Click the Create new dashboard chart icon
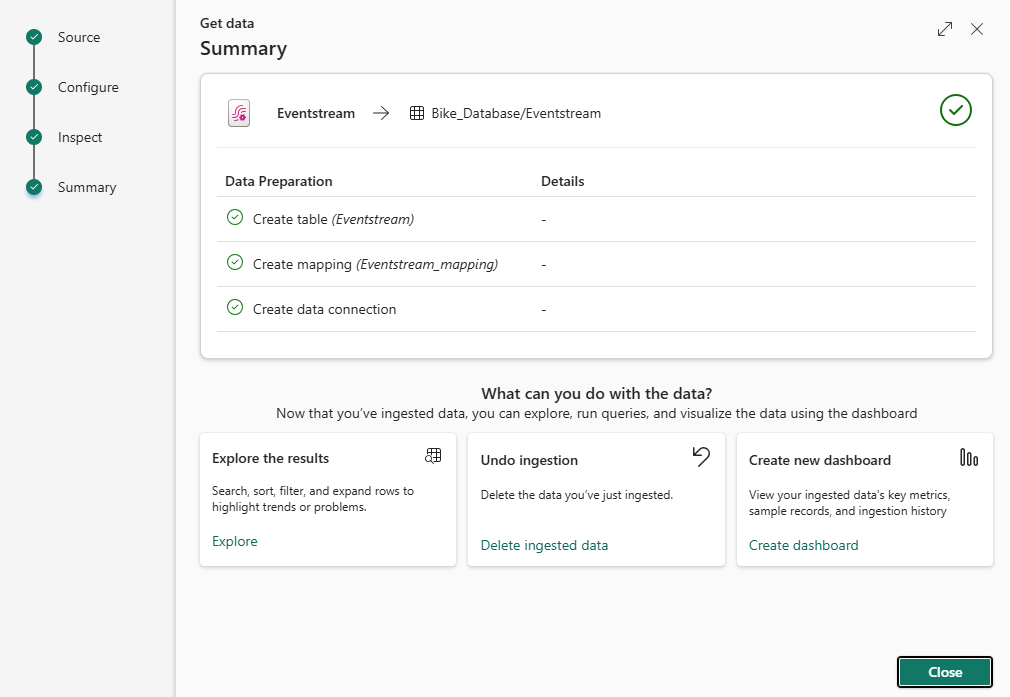 968,458
